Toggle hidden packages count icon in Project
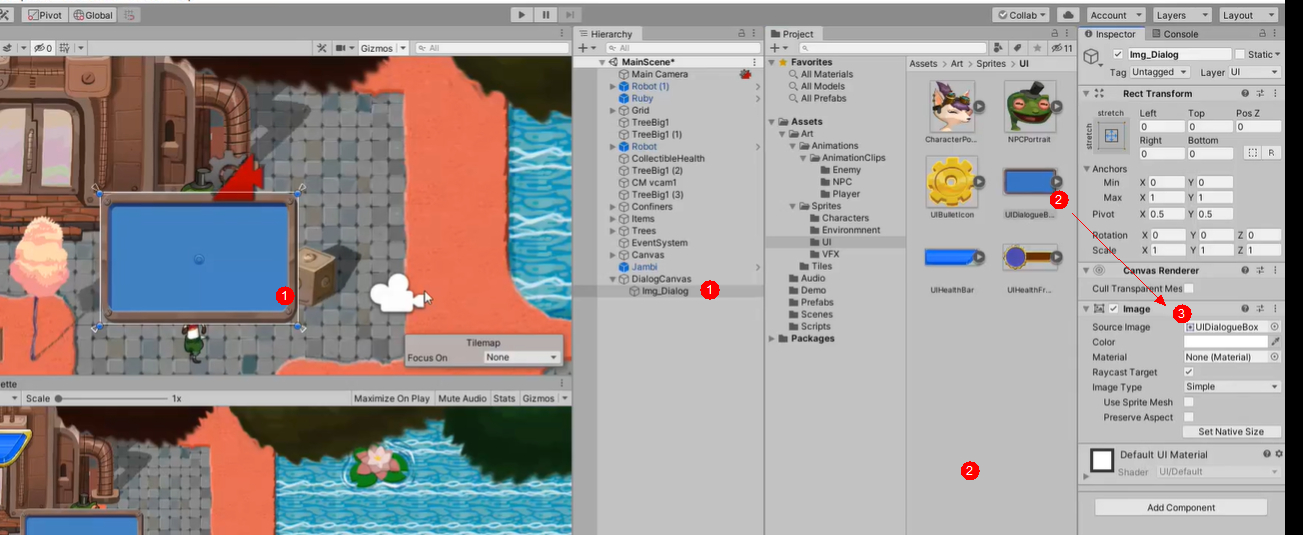The image size is (1303, 535). pyautogui.click(x=1061, y=48)
